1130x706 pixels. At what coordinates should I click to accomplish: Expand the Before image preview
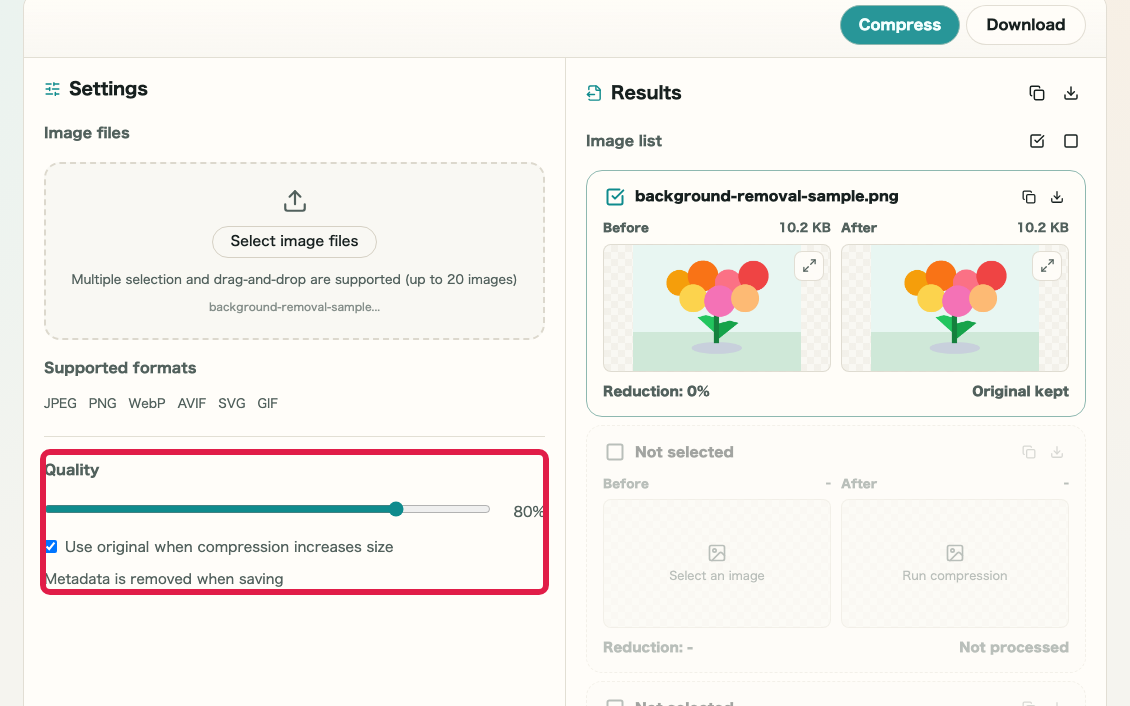click(x=809, y=266)
